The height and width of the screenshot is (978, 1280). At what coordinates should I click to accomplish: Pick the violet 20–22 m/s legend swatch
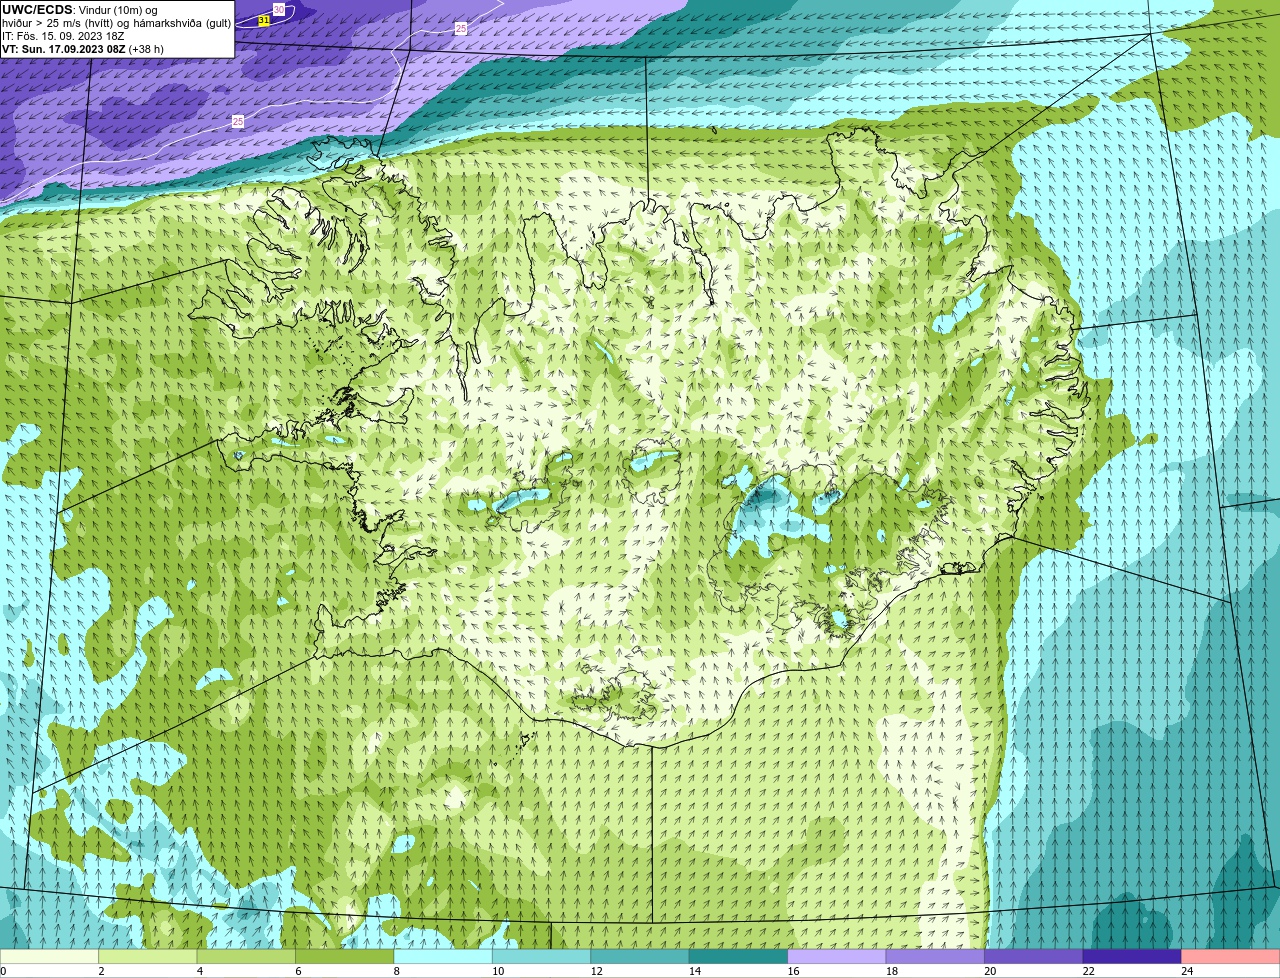(1034, 957)
